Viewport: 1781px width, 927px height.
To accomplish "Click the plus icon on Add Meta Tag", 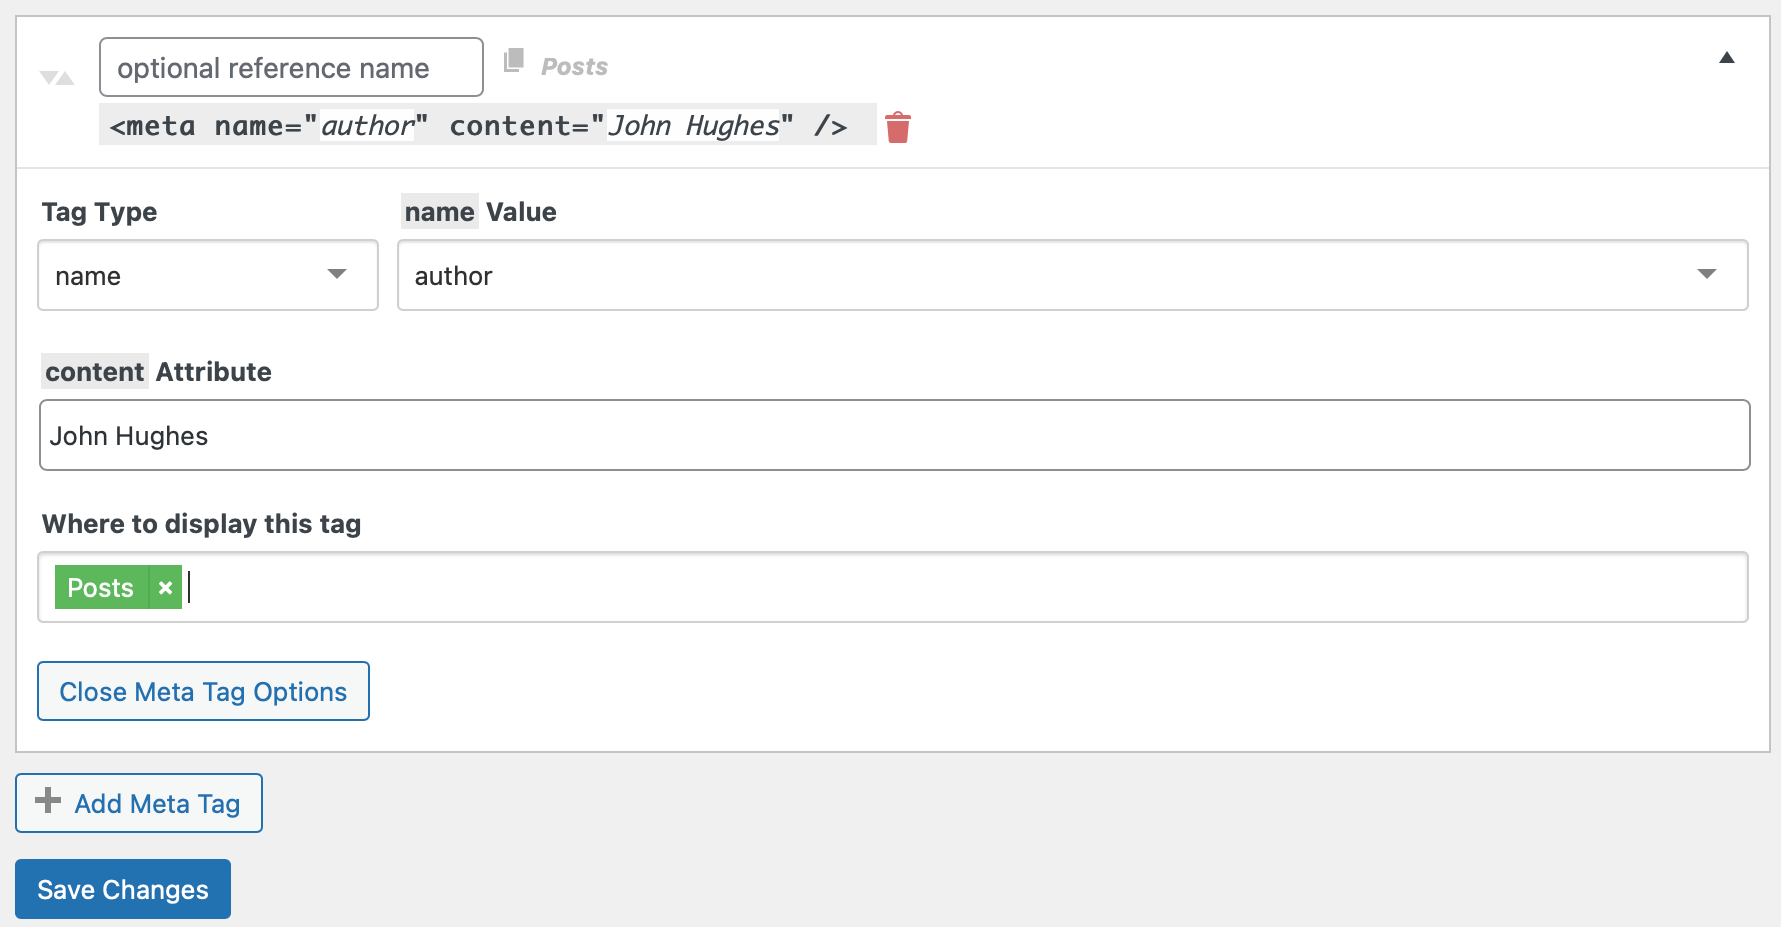I will point(46,801).
